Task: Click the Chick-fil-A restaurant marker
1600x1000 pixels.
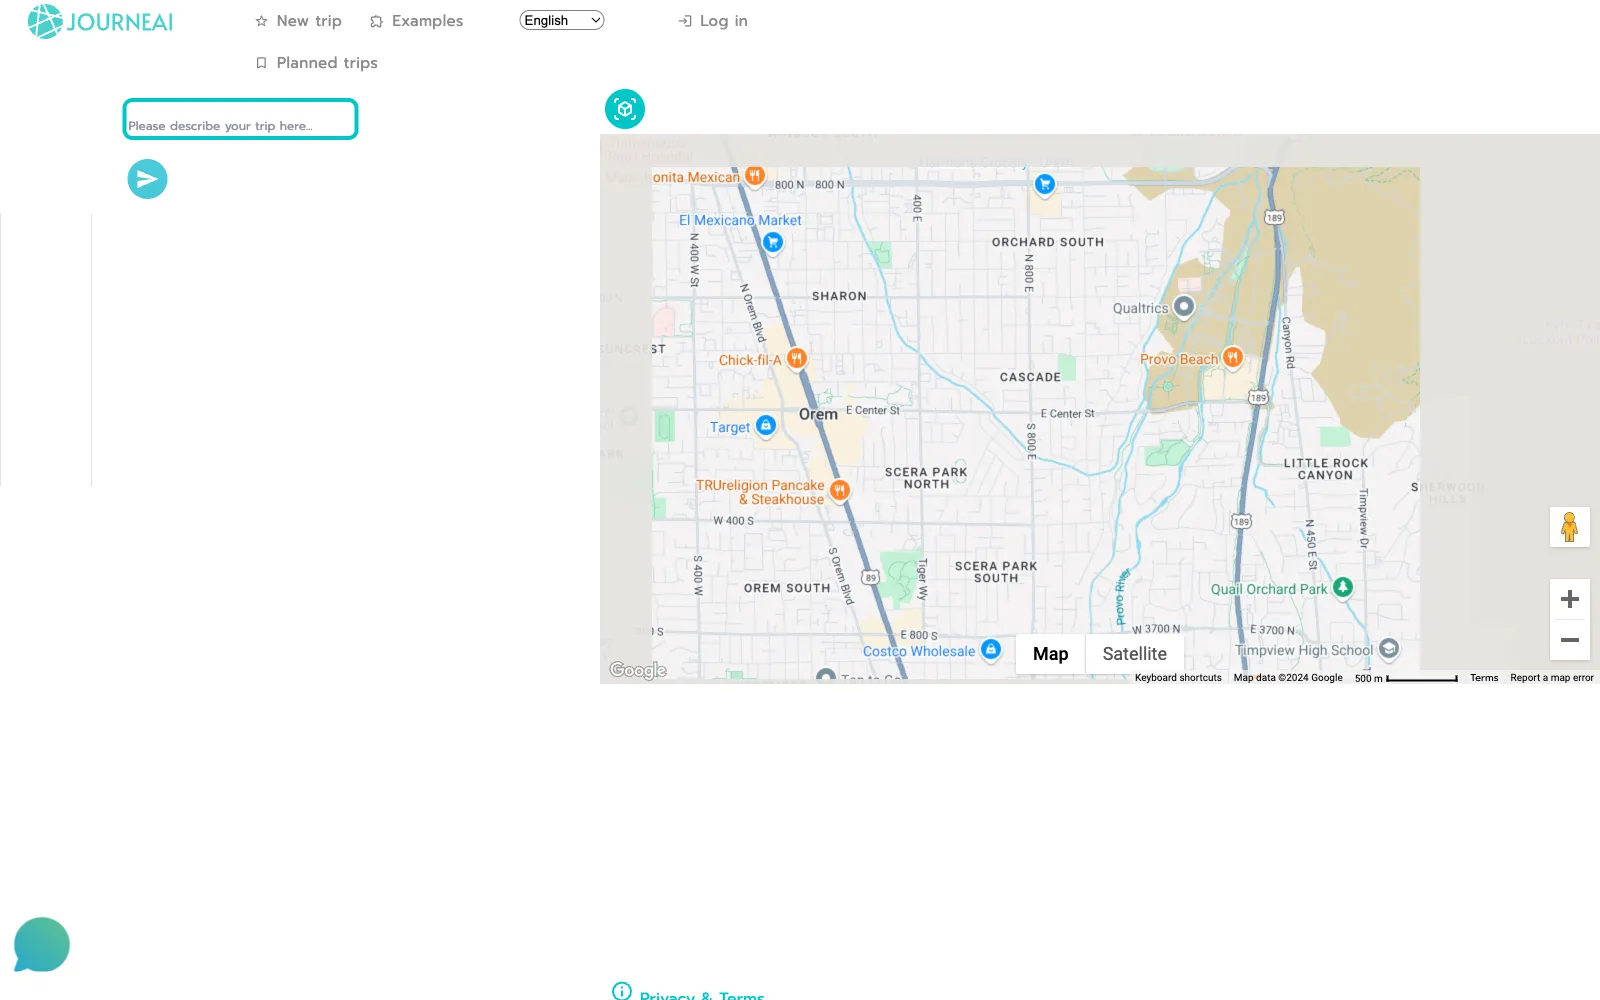Action: pos(796,358)
